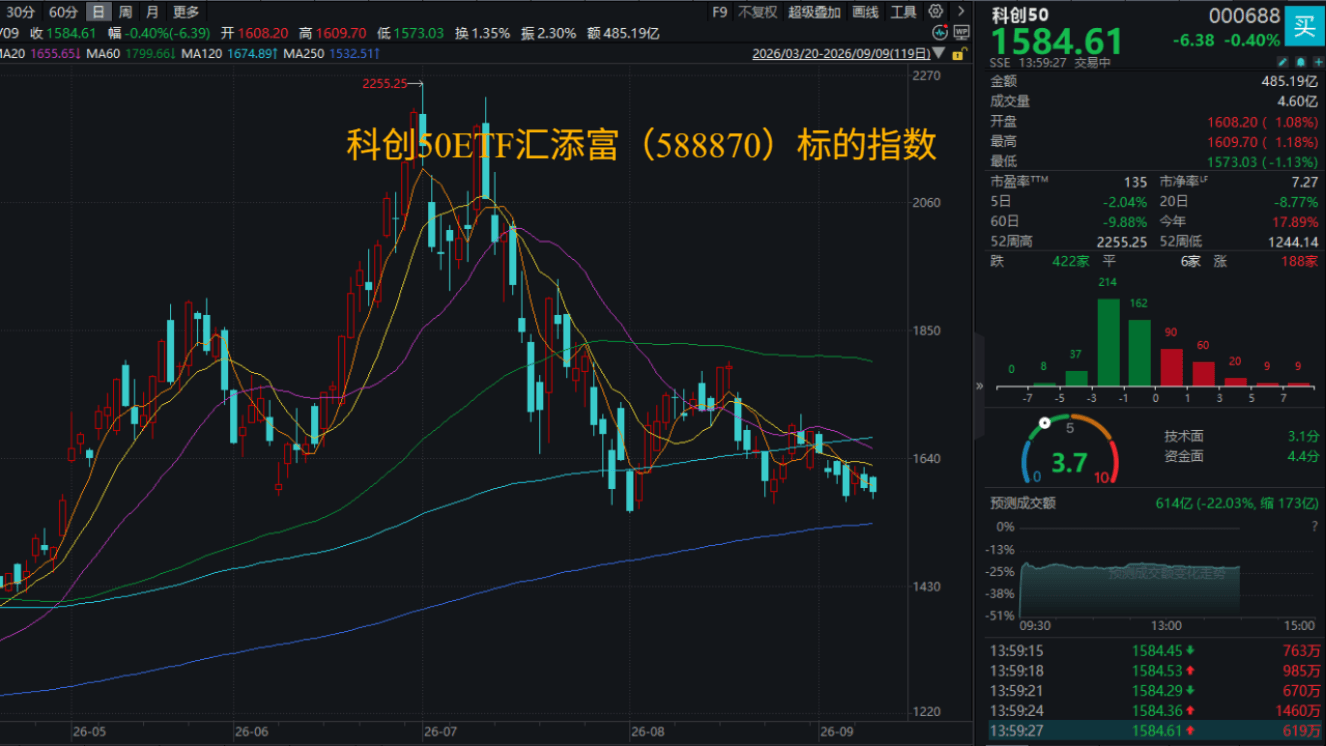This screenshot has width=1326, height=746.
Task: Click the 超级叠加 overlay button
Action: coord(814,12)
